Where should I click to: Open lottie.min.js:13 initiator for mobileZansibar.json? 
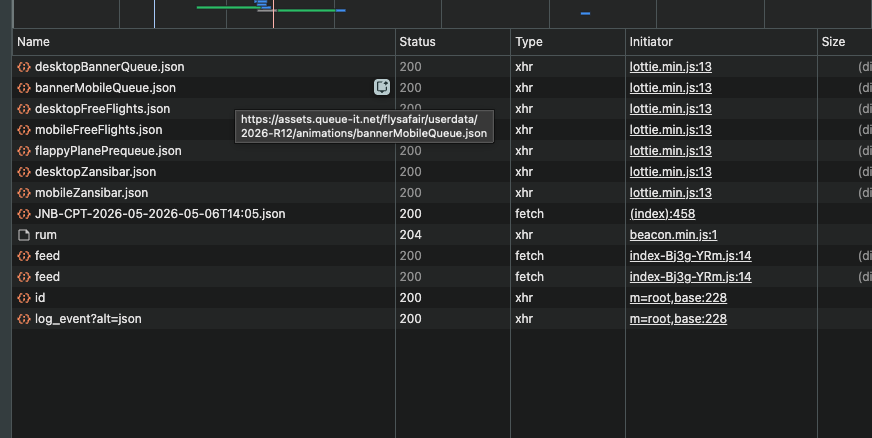(670, 193)
